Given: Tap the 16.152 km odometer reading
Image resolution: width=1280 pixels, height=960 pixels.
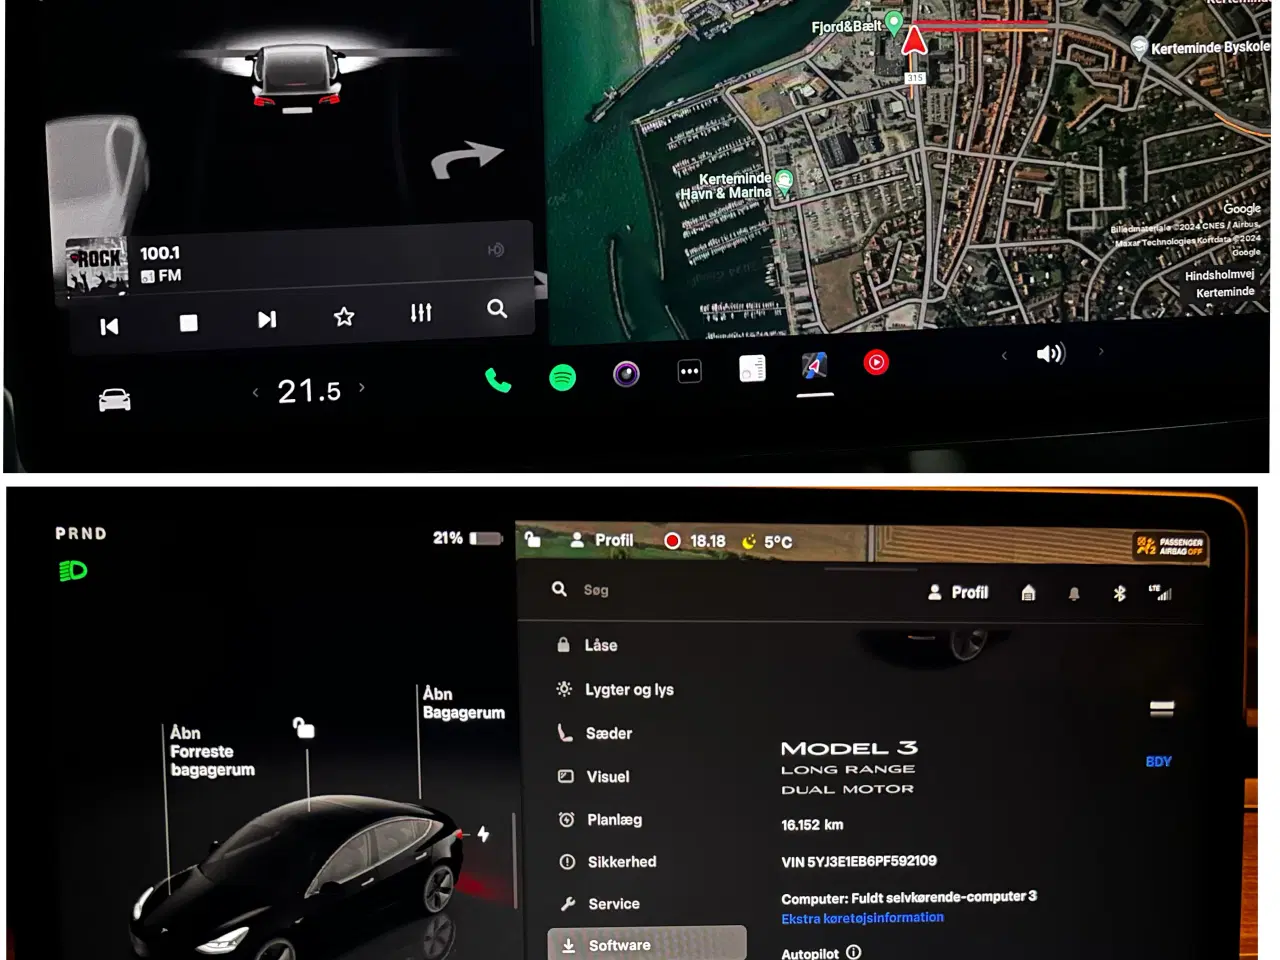Looking at the screenshot, I should (812, 825).
